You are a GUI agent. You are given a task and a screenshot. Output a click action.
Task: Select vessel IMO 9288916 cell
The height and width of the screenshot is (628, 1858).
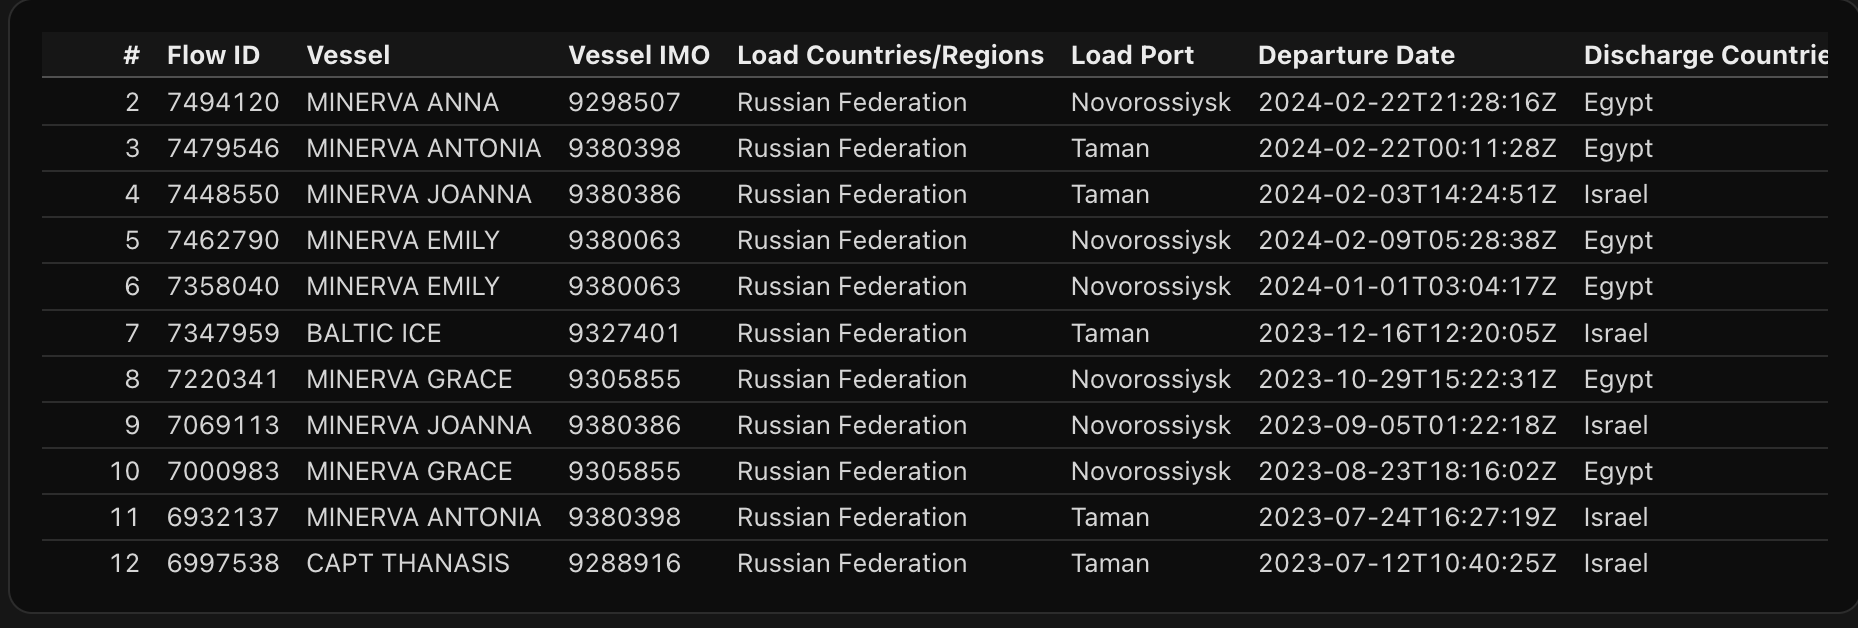[x=624, y=563]
